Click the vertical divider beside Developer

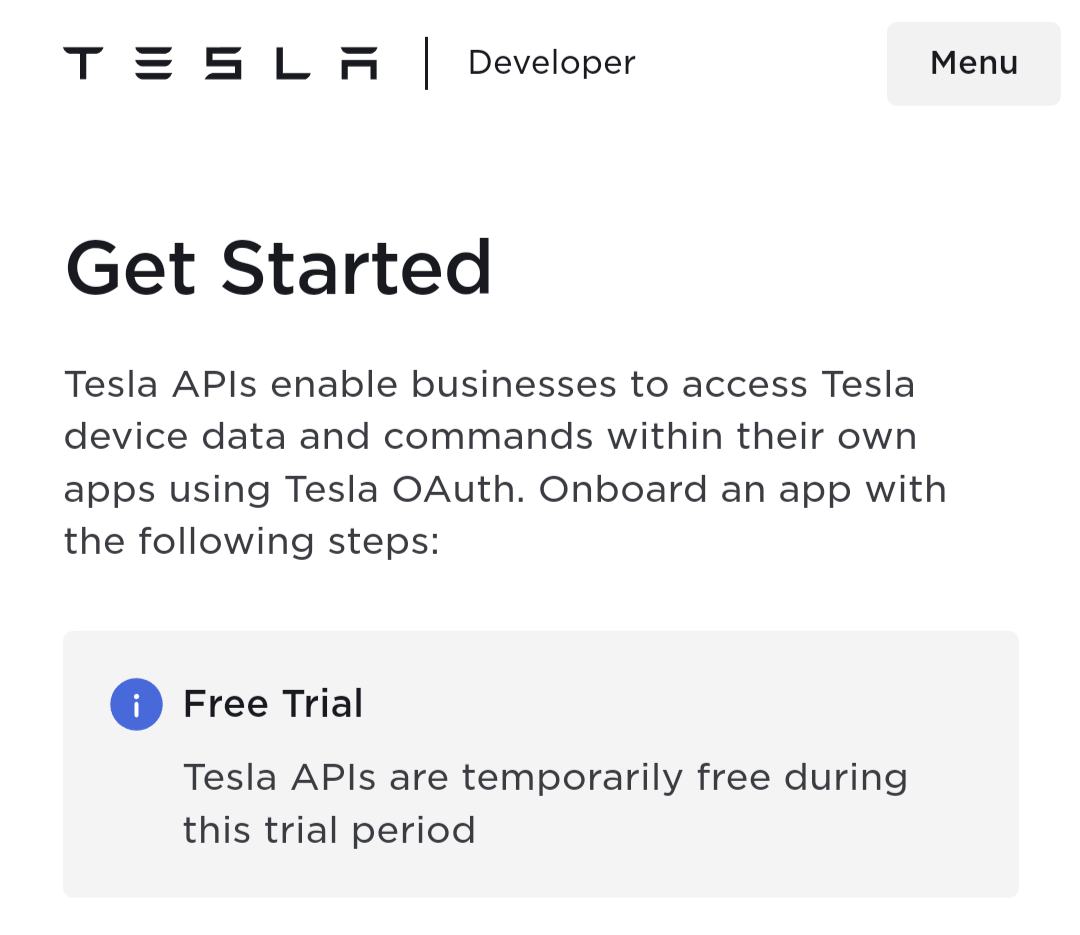pyautogui.click(x=427, y=63)
